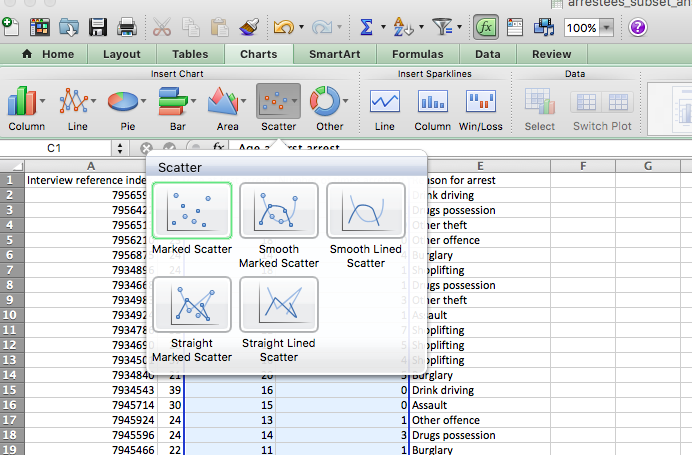Select Straight Lined Scatter chart type
Viewport: 692px width, 455px height.
tap(278, 305)
